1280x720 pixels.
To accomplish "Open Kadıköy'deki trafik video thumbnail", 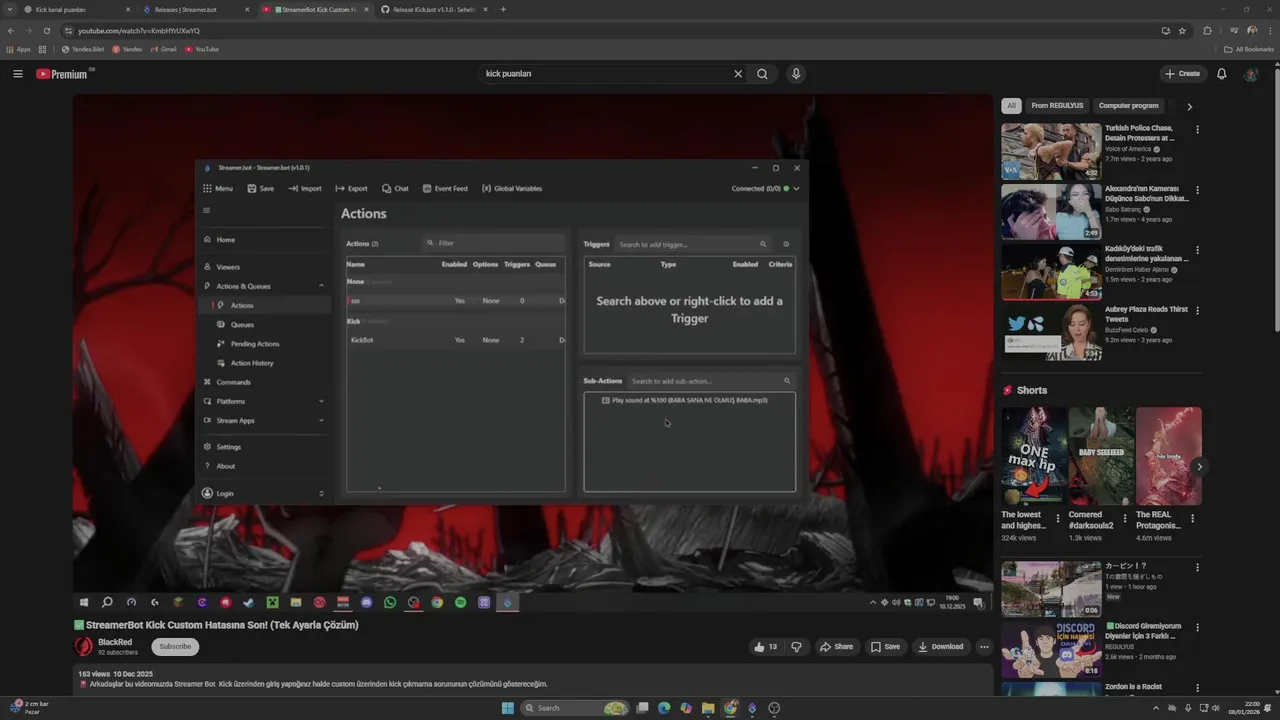I will 1051,271.
